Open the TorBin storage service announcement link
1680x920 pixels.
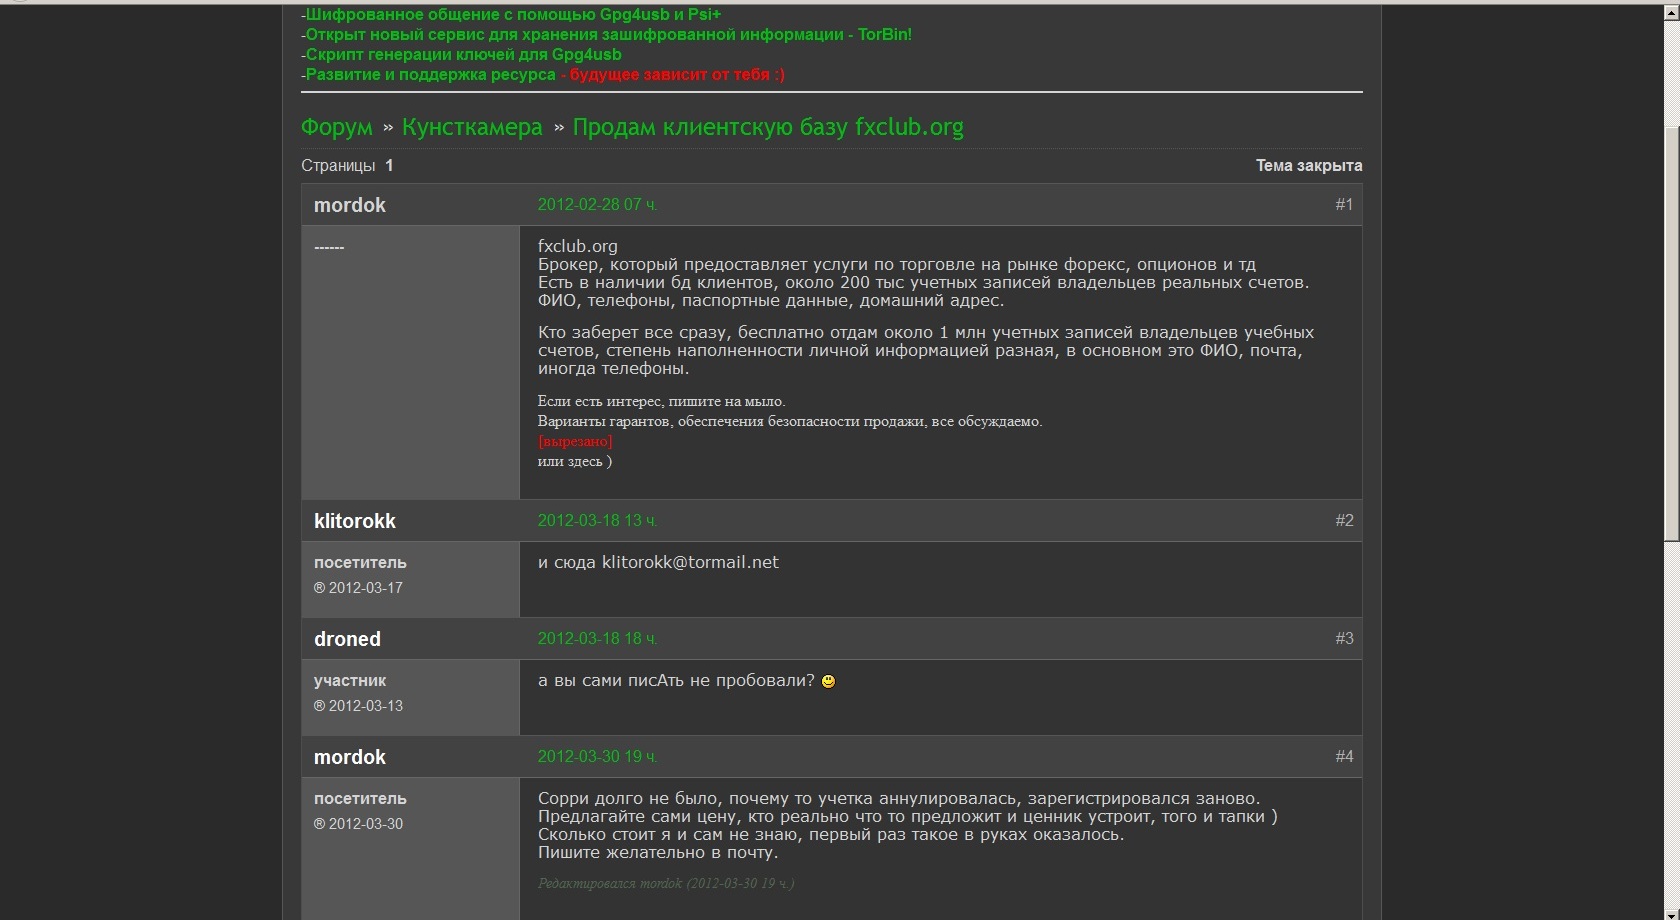[608, 35]
